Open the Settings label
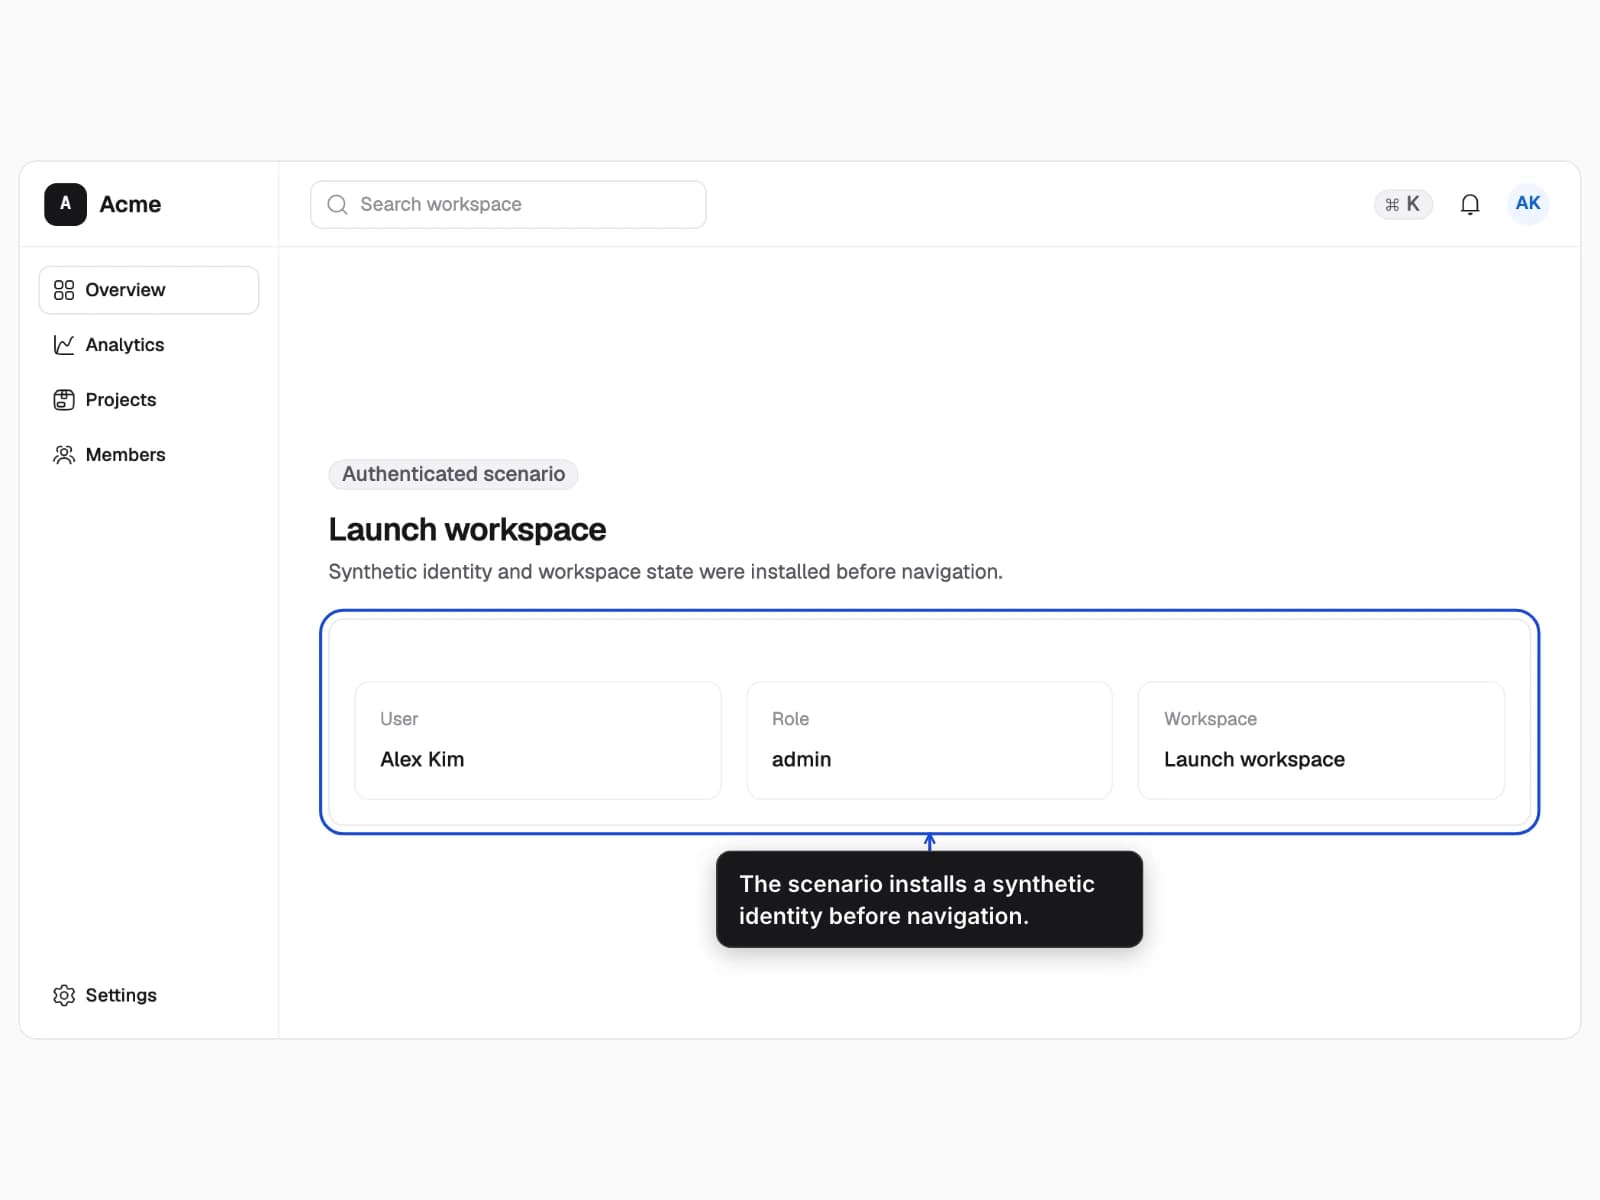The width and height of the screenshot is (1600, 1200). 121,995
